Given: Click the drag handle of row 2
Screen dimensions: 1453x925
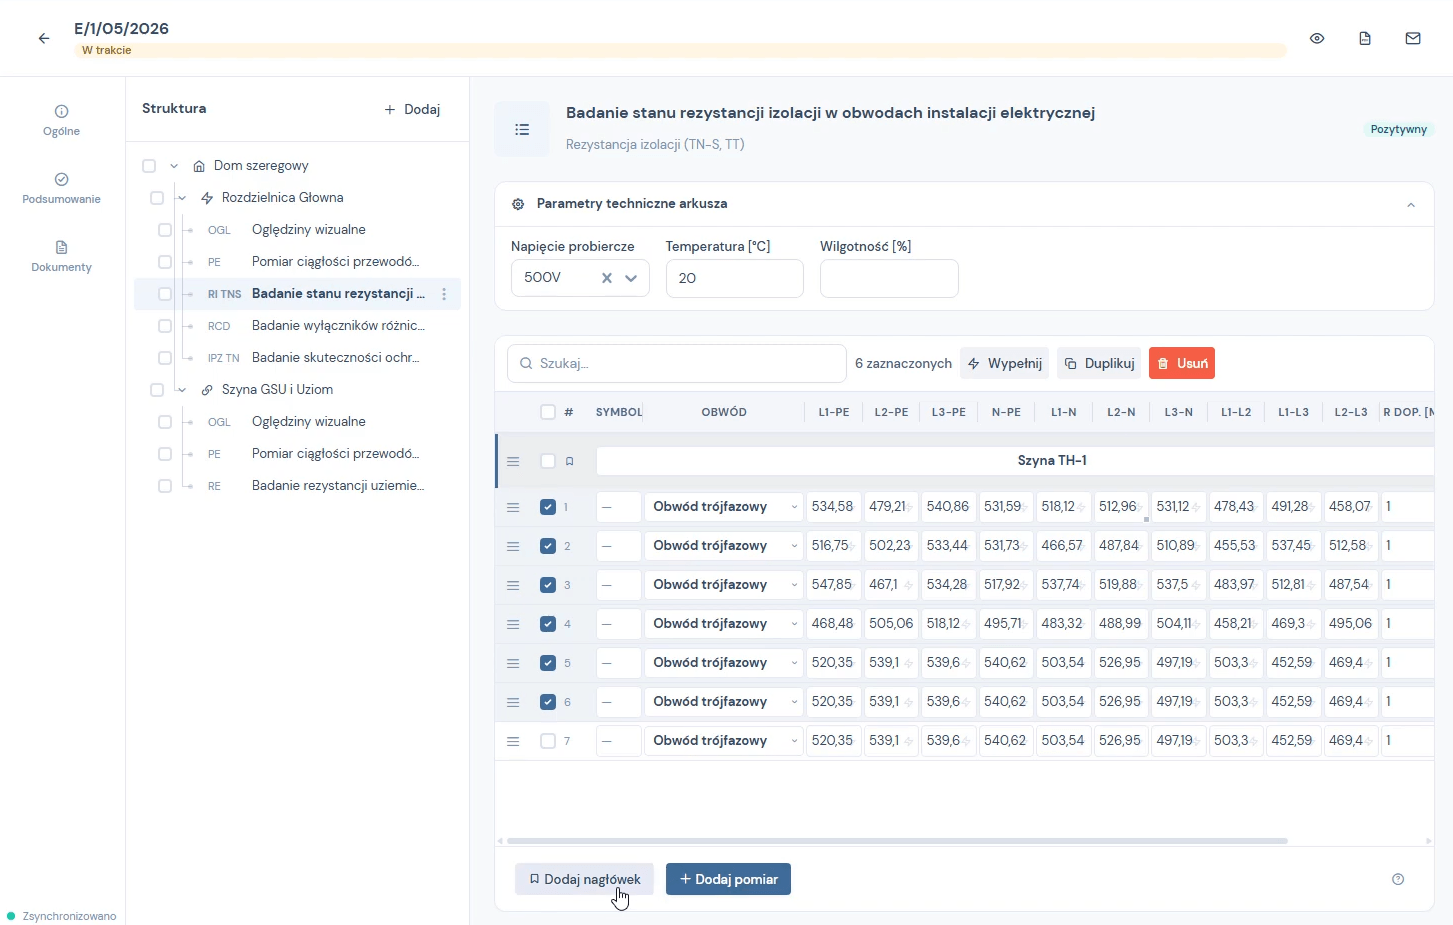Looking at the screenshot, I should (x=513, y=546).
